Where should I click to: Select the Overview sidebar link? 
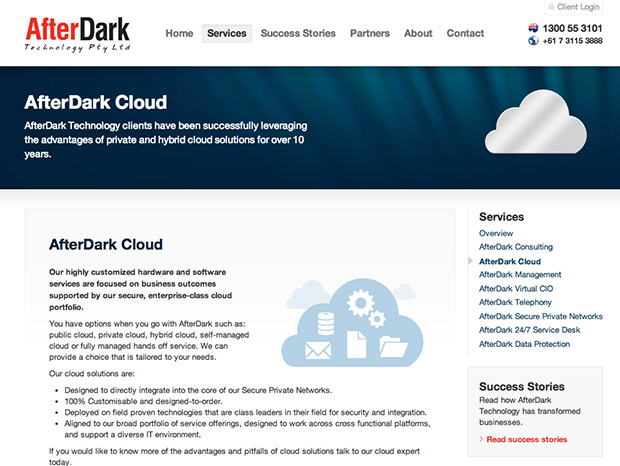pyautogui.click(x=496, y=233)
